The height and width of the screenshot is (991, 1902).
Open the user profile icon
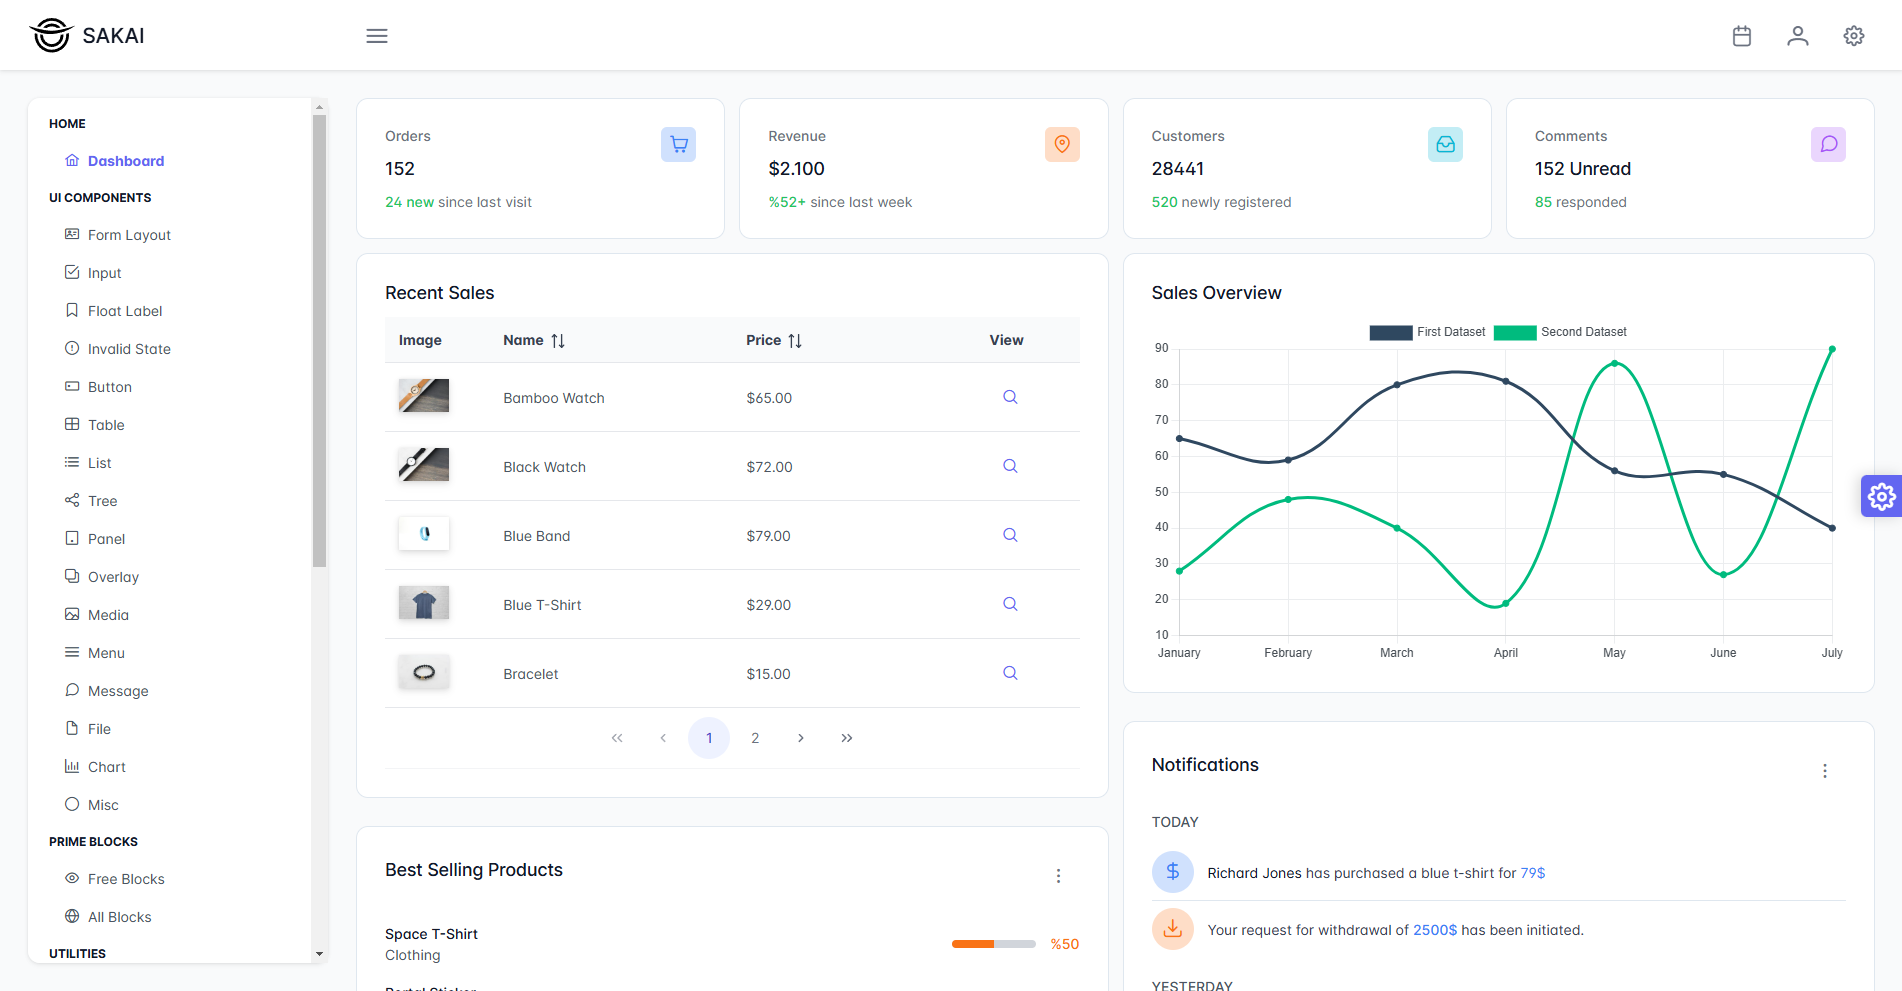(x=1798, y=36)
